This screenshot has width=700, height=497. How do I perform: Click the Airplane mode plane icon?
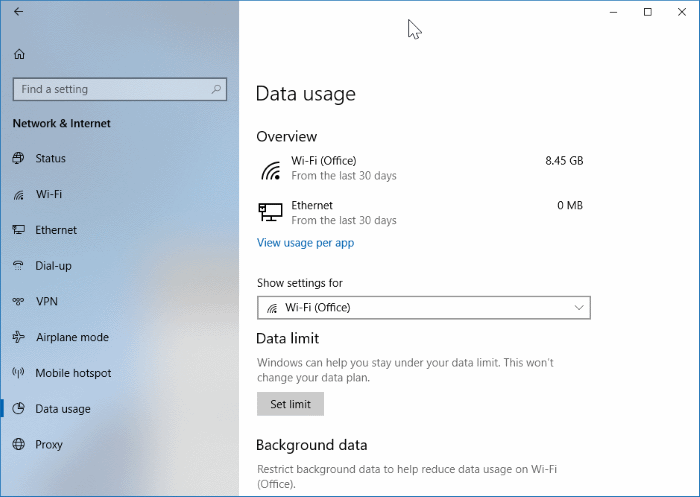pyautogui.click(x=18, y=337)
